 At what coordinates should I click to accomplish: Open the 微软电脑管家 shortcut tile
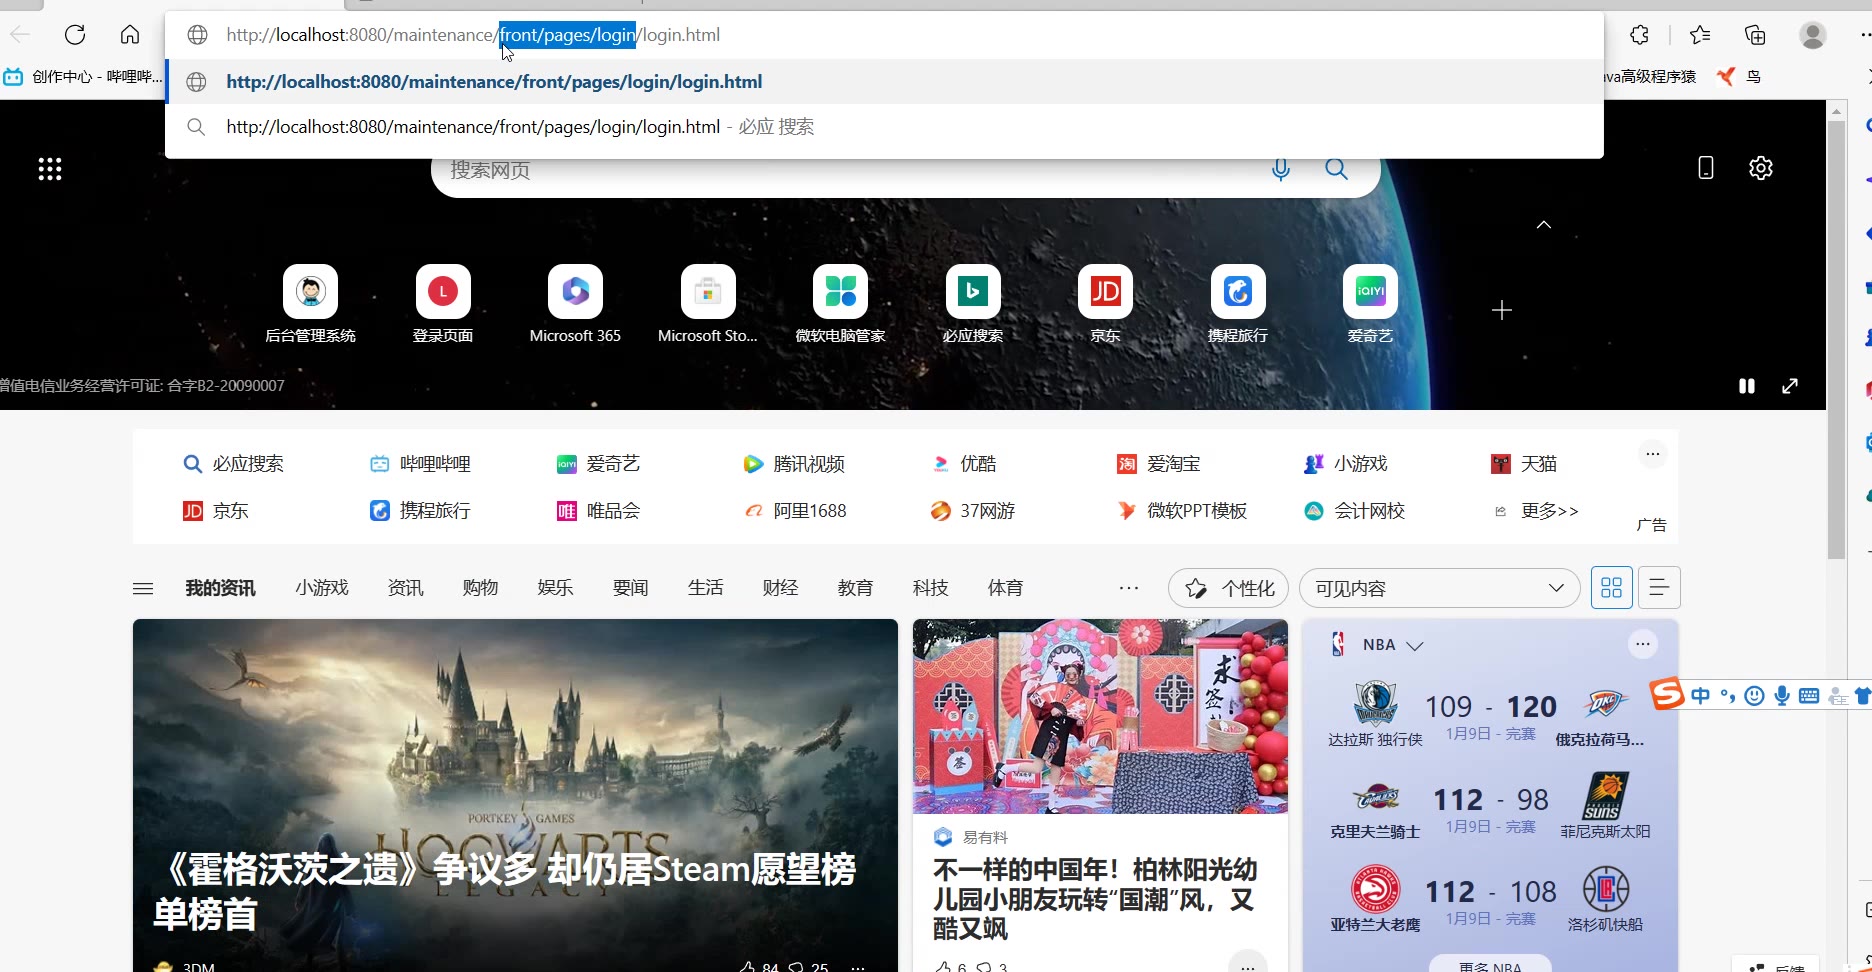tap(840, 305)
